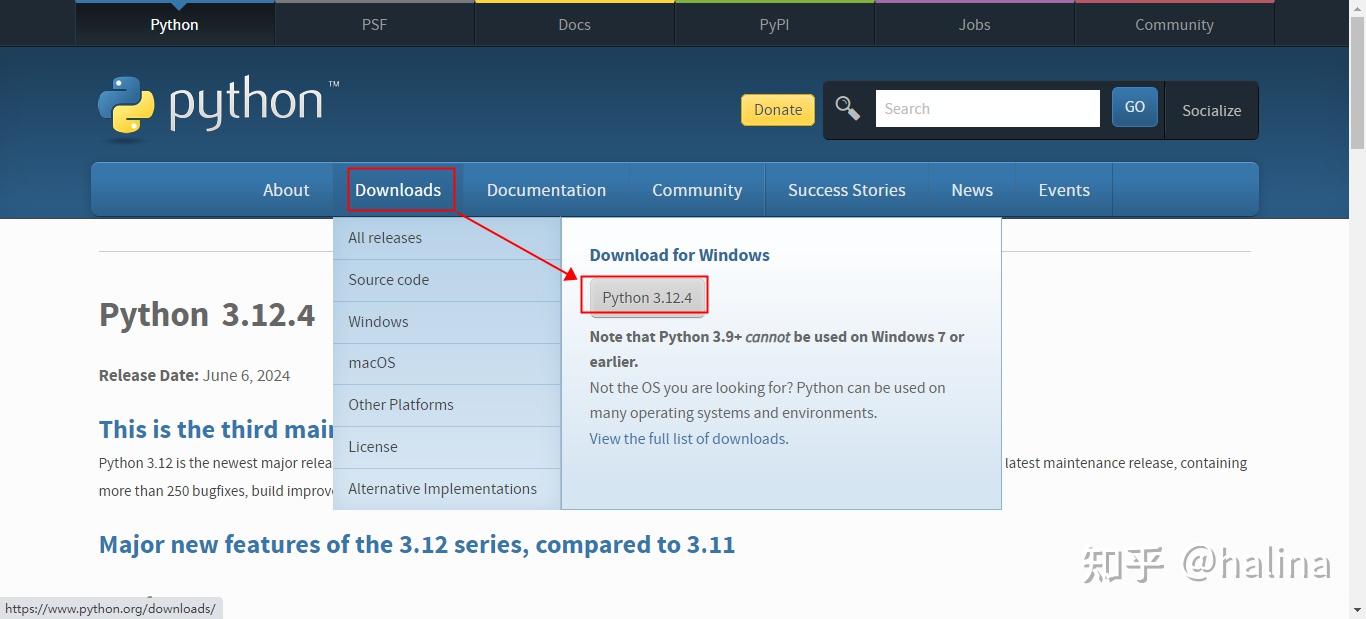Click the magnifying glass search icon
Screen dimensions: 1366x619
click(x=848, y=108)
